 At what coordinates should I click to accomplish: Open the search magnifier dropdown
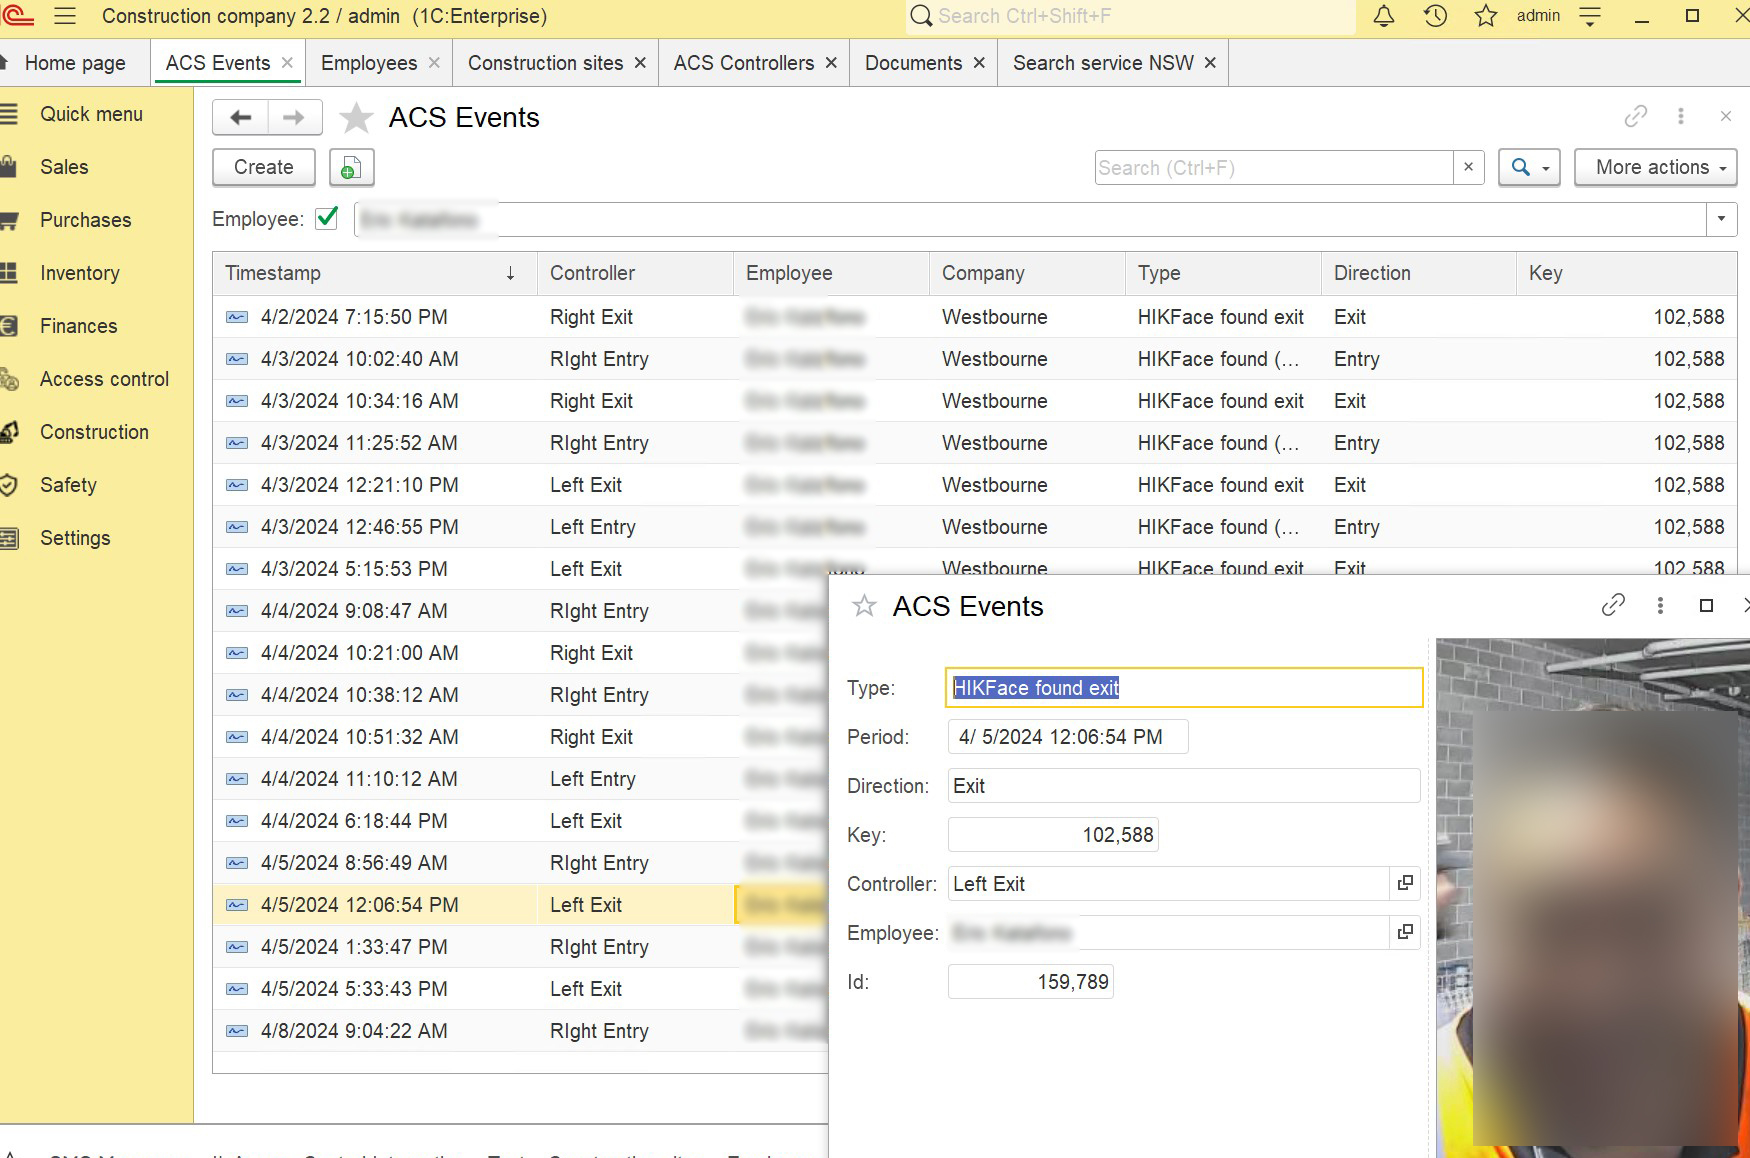coord(1529,168)
